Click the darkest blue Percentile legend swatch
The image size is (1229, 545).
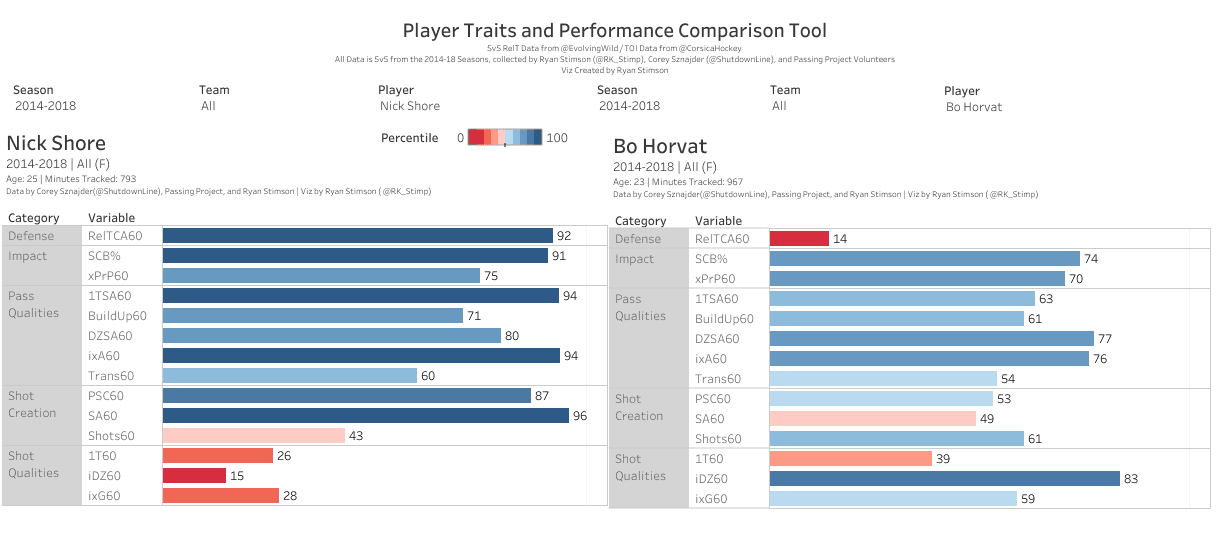(x=536, y=138)
